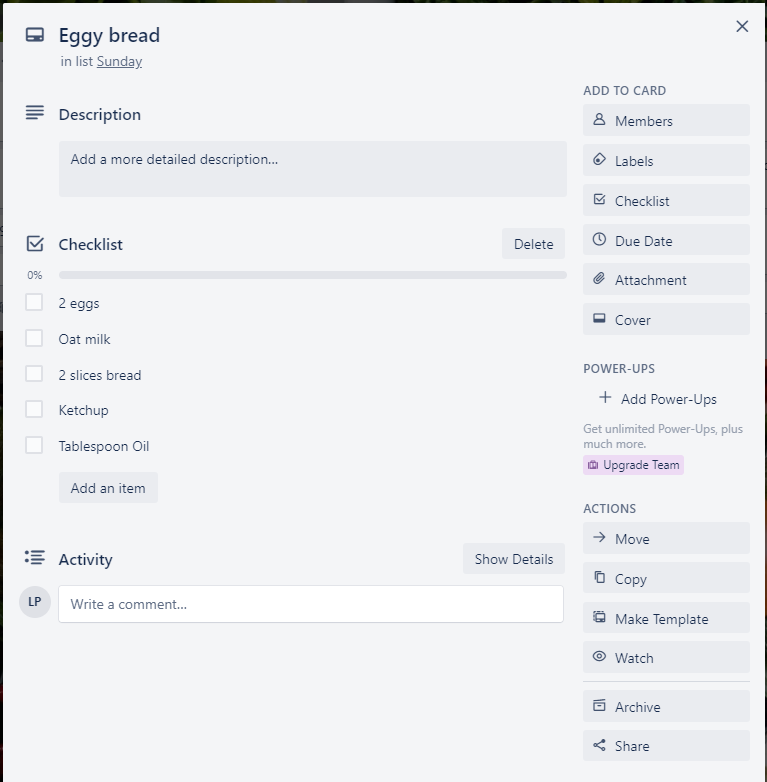Click the Archive box icon
767x782 pixels.
pyautogui.click(x=599, y=706)
